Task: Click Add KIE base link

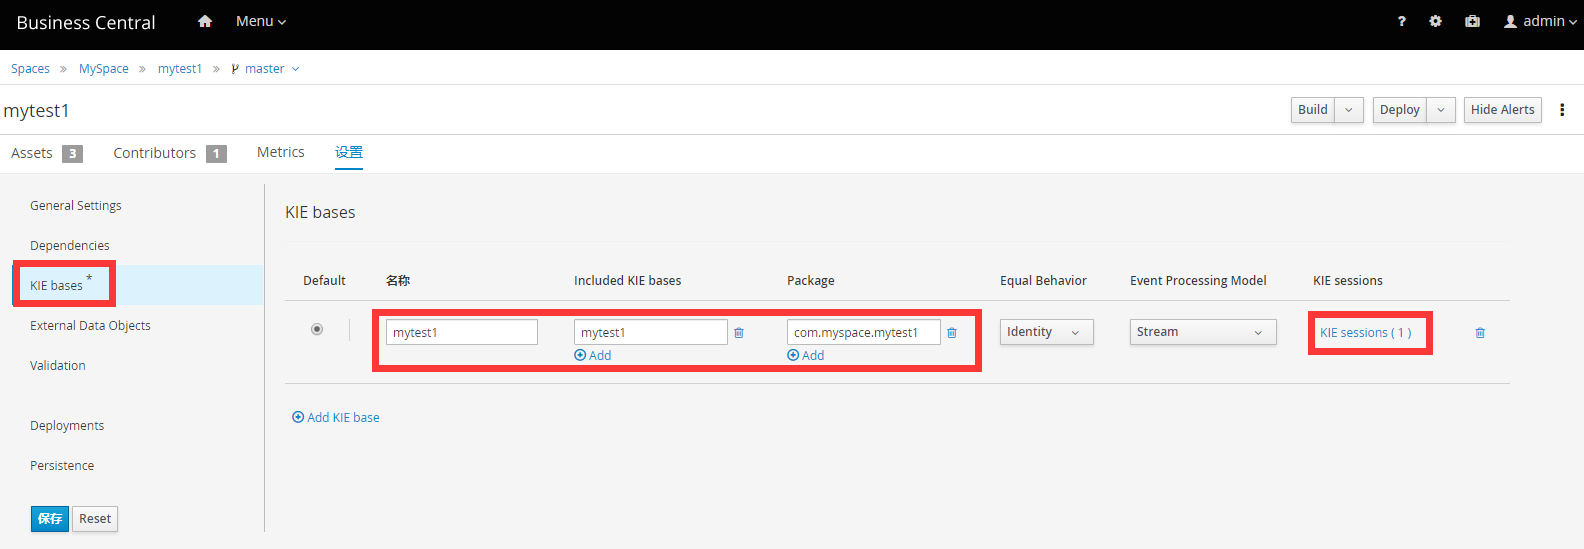Action: coord(336,417)
